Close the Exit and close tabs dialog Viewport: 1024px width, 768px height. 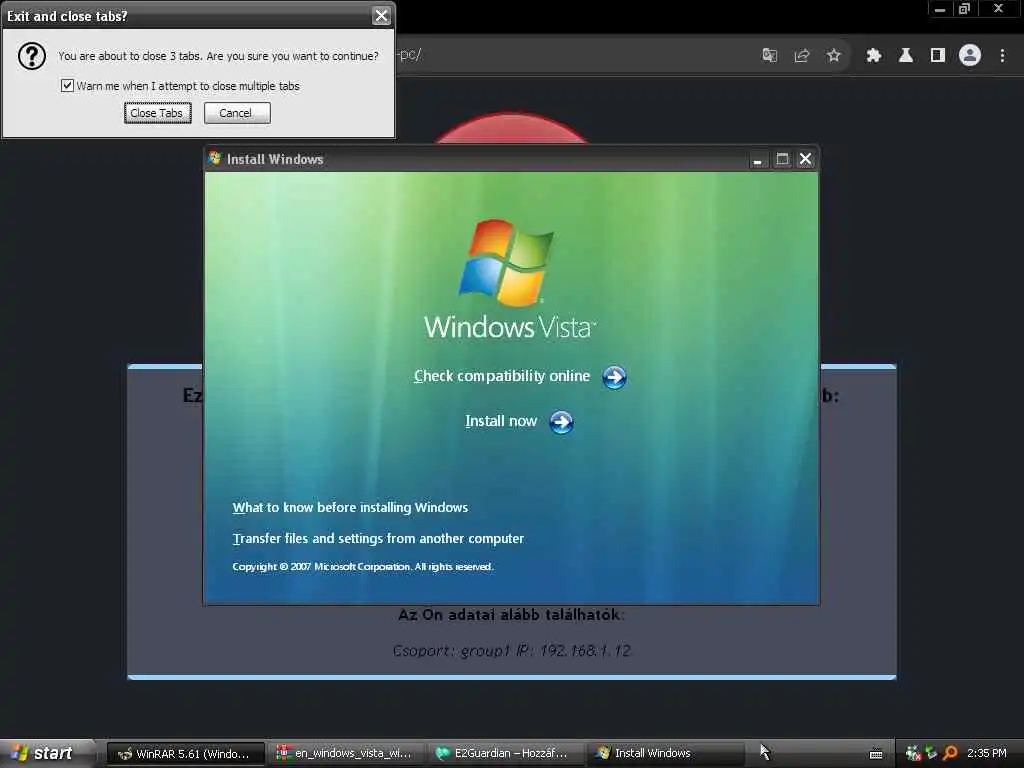tap(381, 16)
